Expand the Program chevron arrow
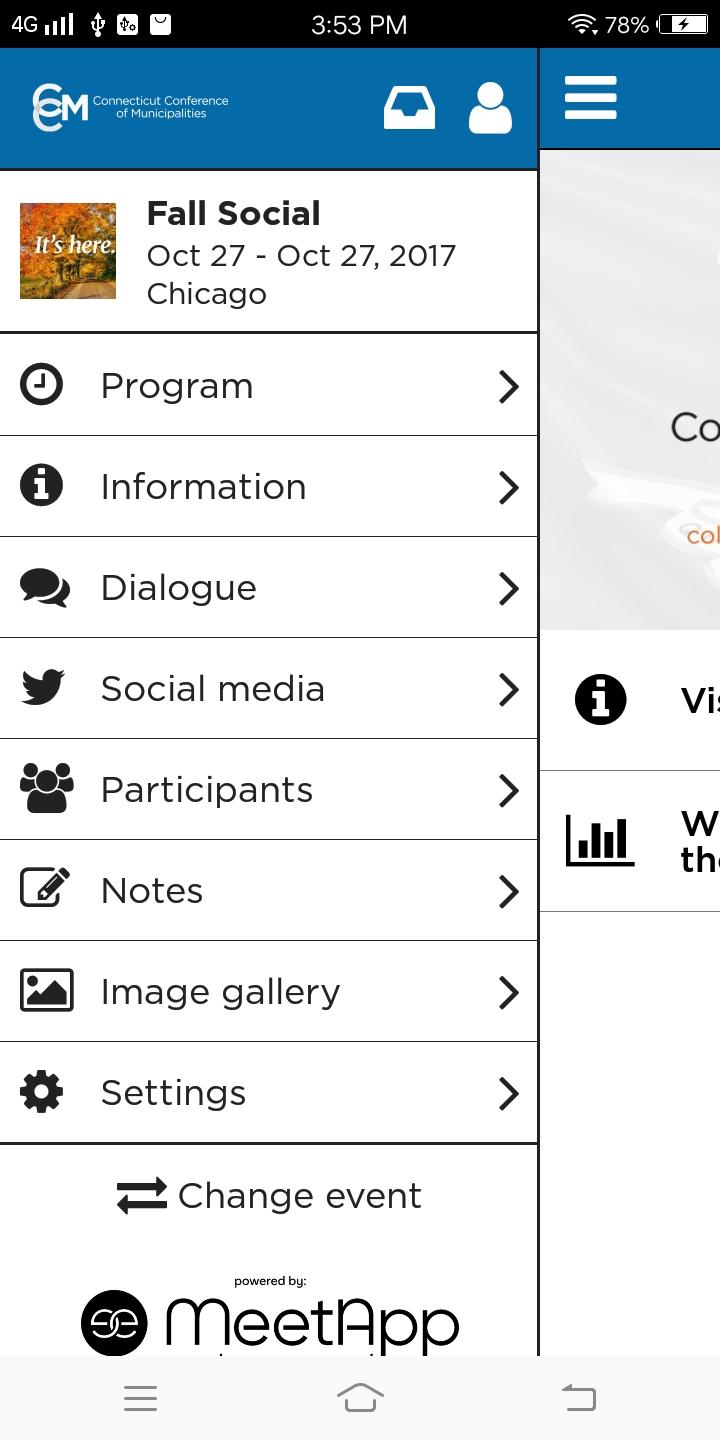This screenshot has height=1440, width=720. coord(509,386)
